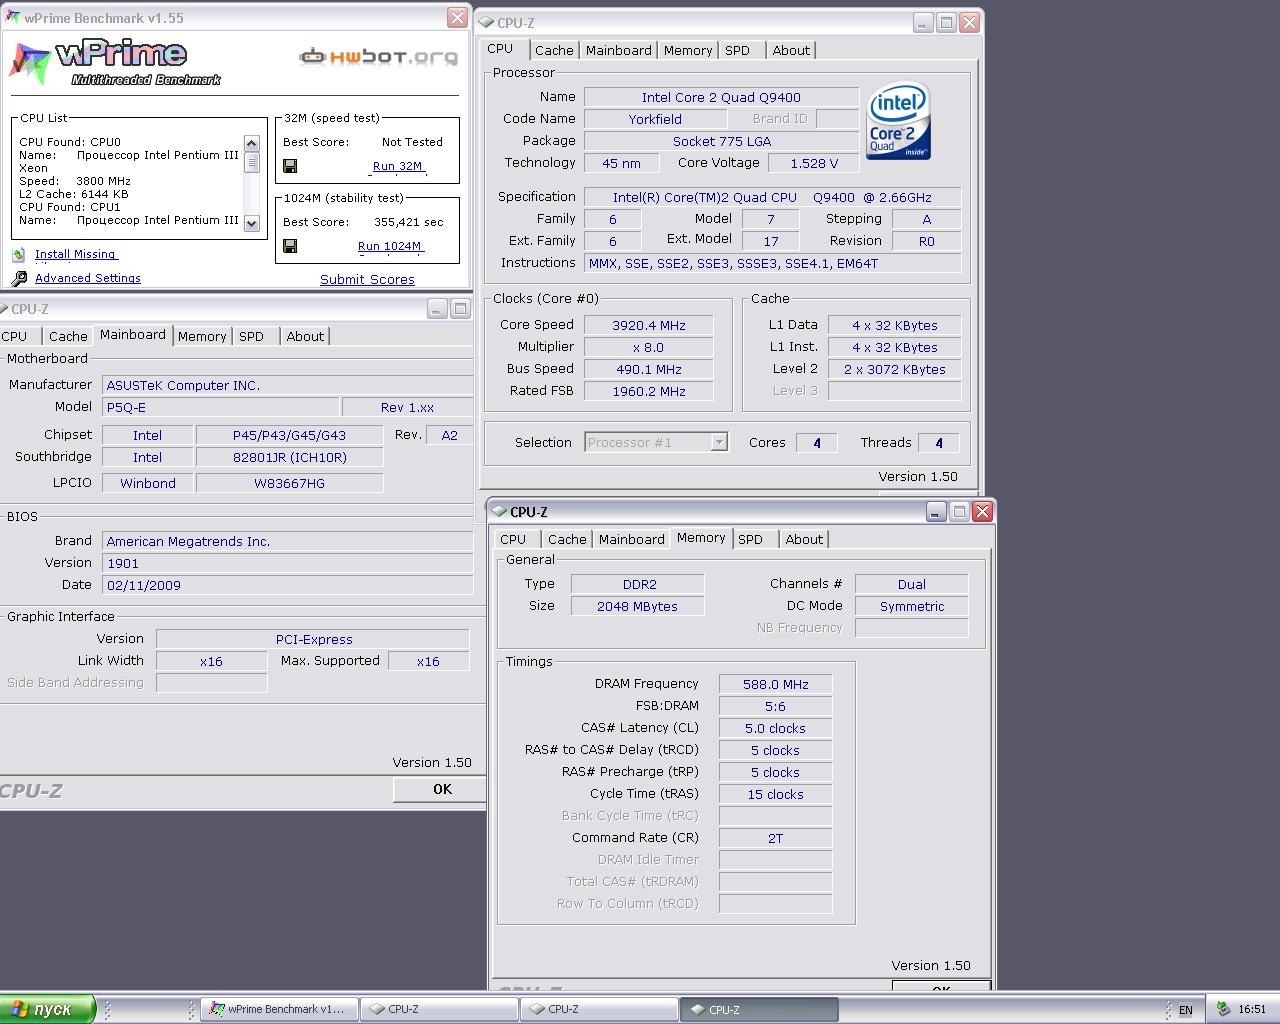Viewport: 1280px width, 1024px height.
Task: Click the LPCIO value W83667HG
Action: [289, 483]
